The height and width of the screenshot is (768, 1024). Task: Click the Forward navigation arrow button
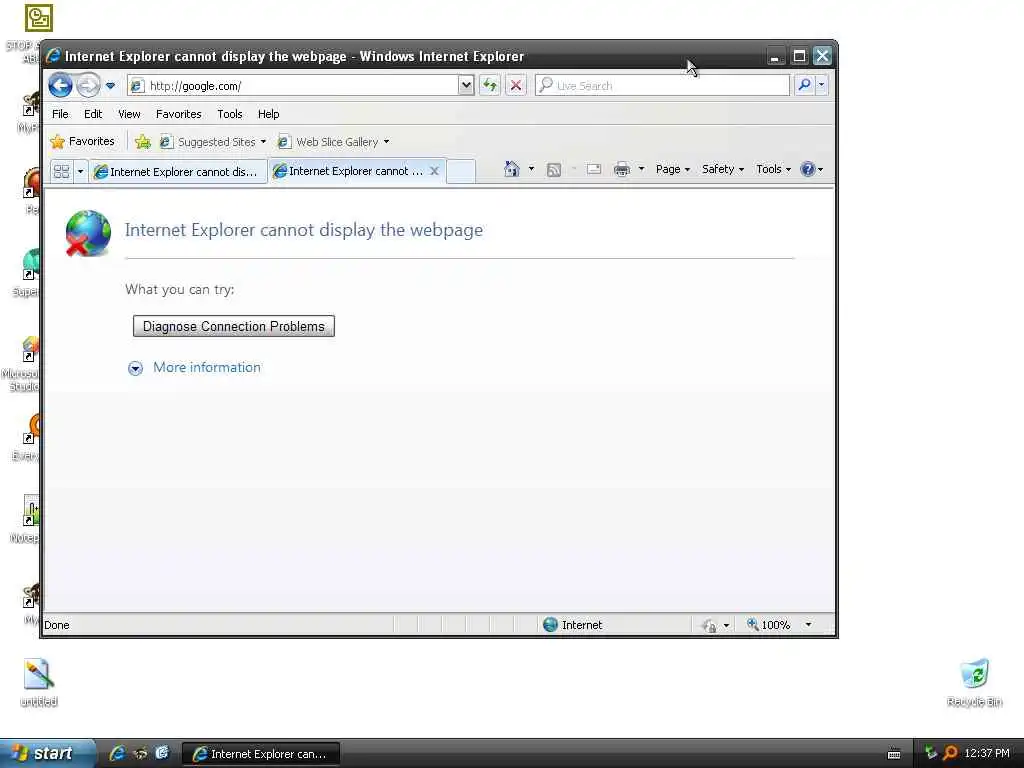click(x=88, y=86)
